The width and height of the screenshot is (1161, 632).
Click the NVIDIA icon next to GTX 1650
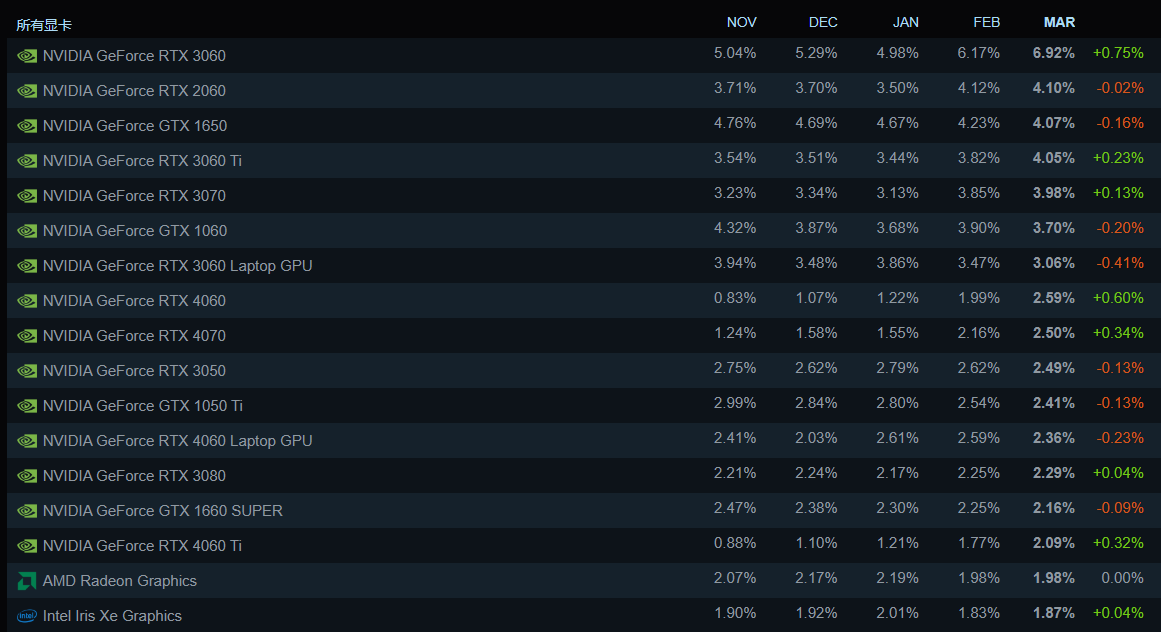tap(27, 126)
